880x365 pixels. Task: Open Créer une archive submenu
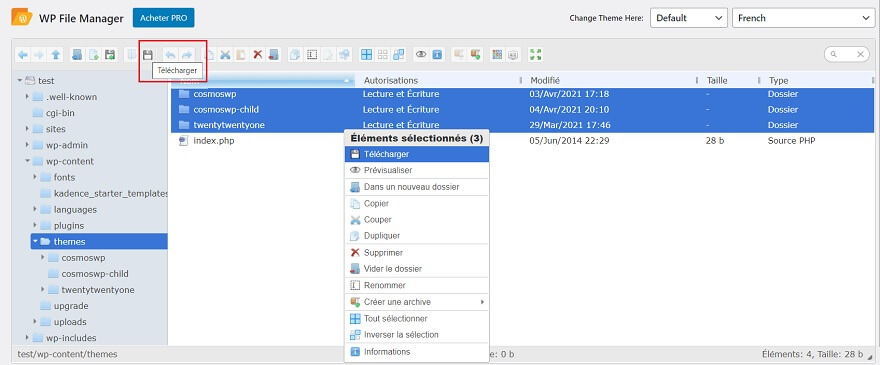417,302
